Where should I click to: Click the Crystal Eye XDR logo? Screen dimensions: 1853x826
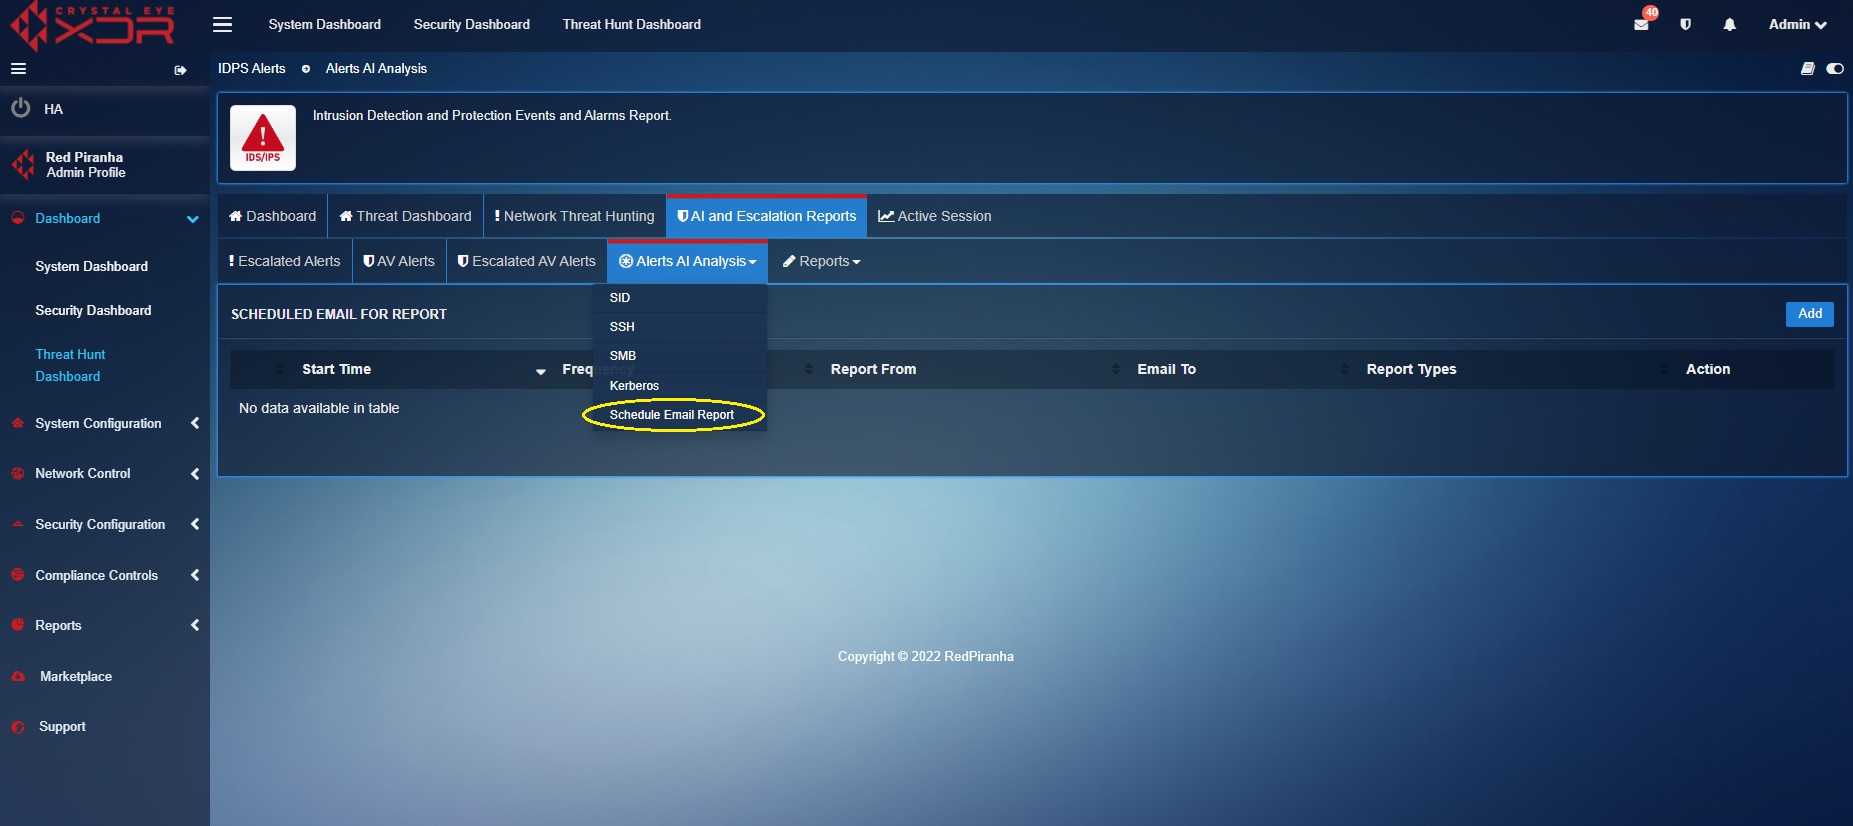[x=92, y=26]
